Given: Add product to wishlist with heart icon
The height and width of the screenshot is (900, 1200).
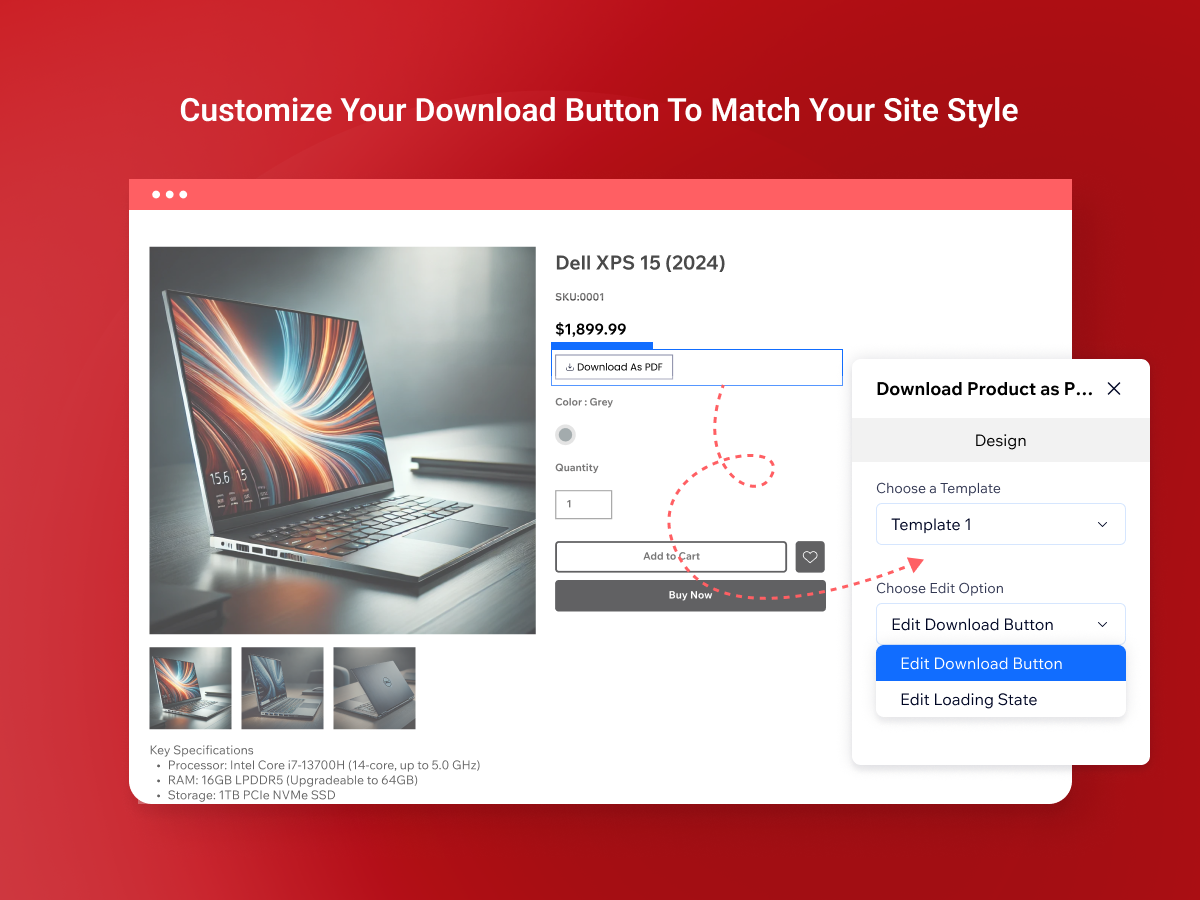Looking at the screenshot, I should pyautogui.click(x=810, y=557).
